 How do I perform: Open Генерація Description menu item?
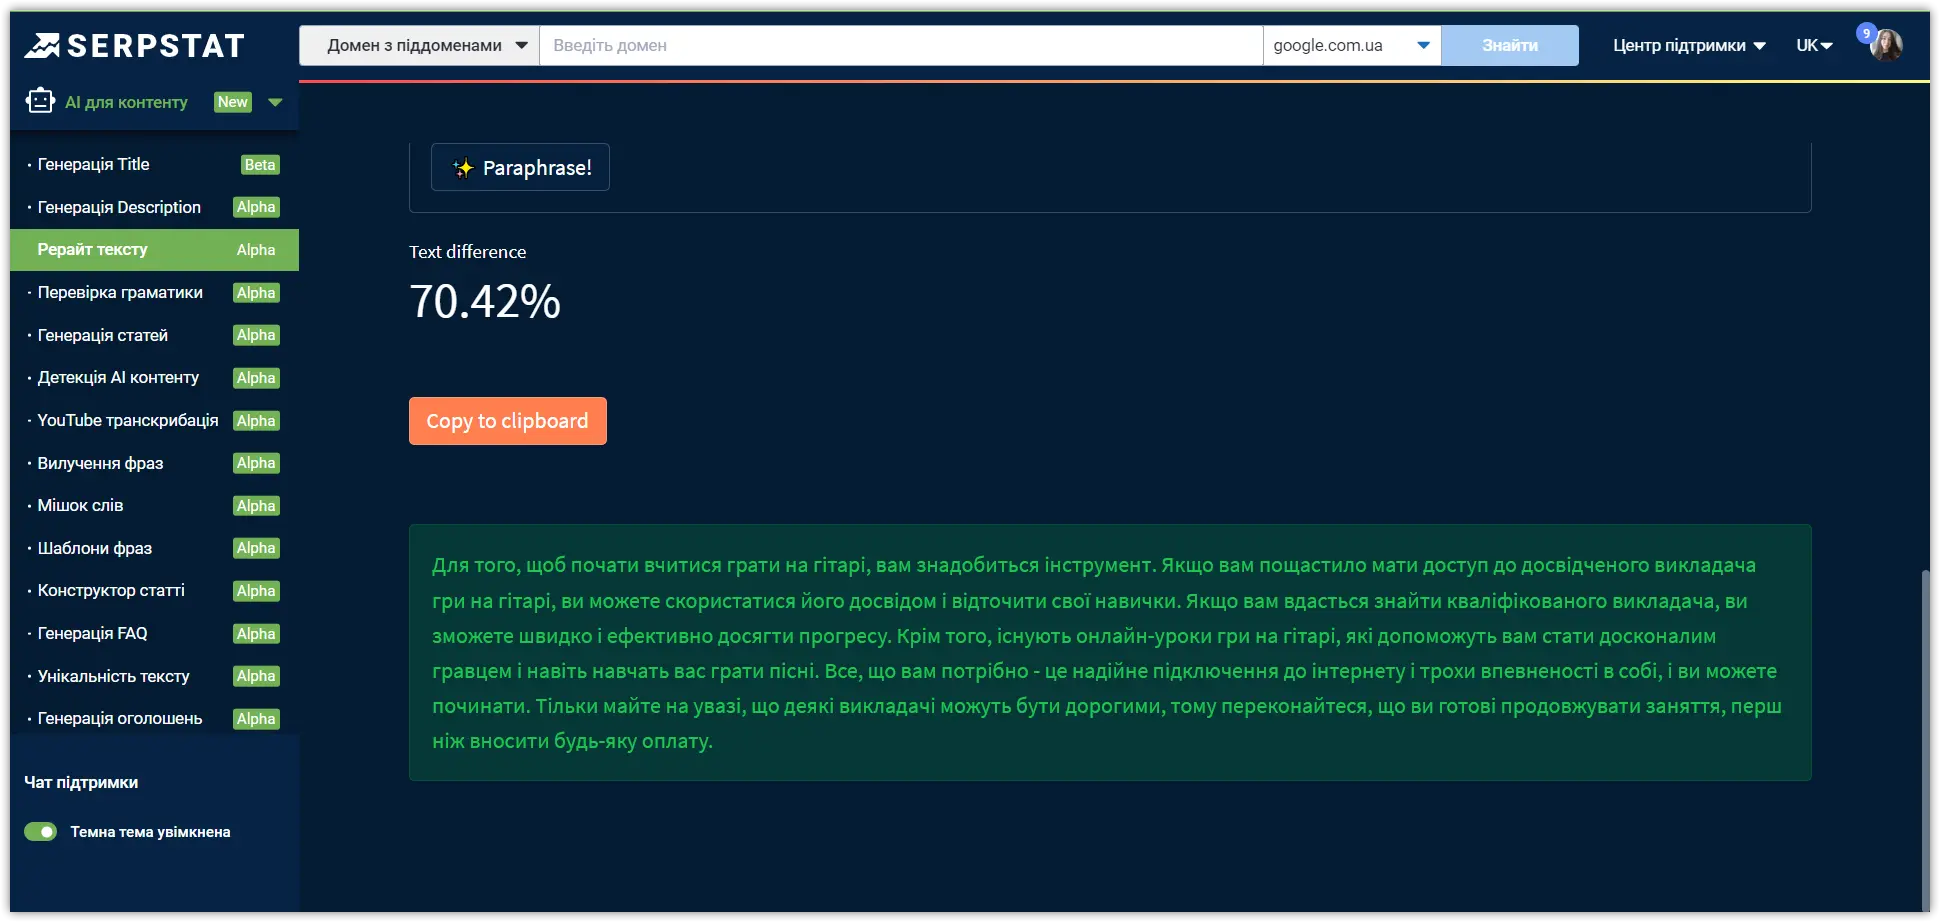(x=154, y=207)
